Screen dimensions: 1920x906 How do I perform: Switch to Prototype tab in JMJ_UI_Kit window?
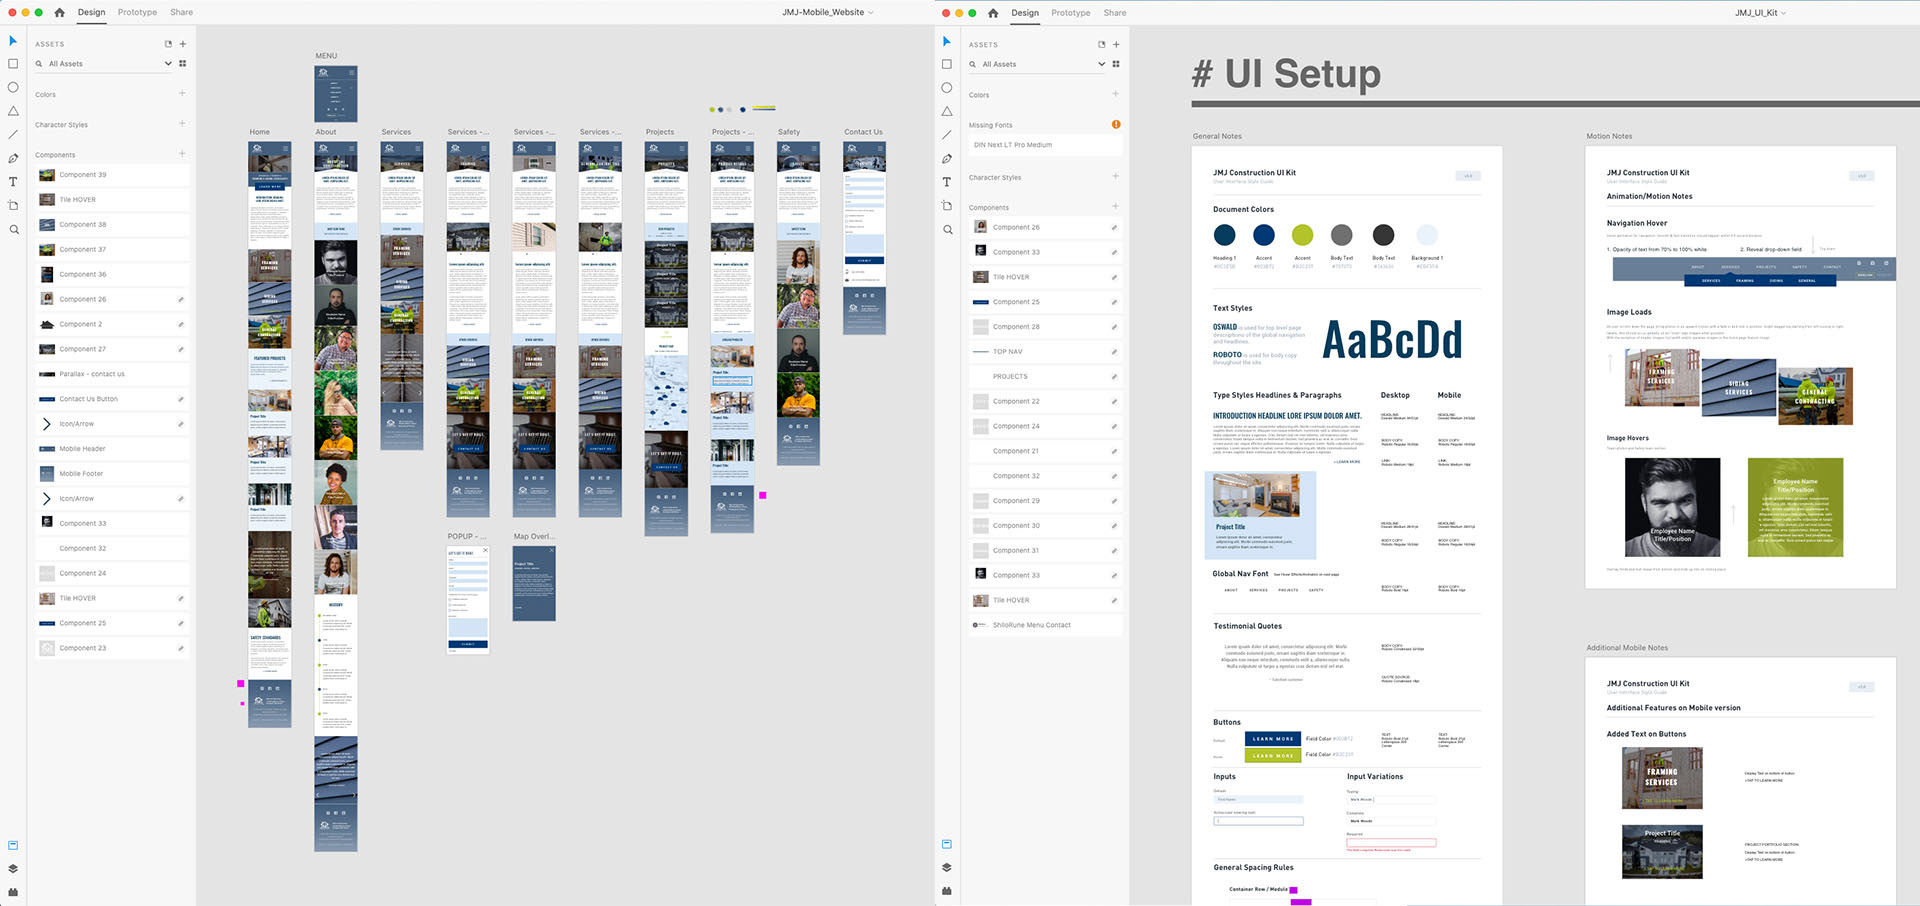(x=1071, y=13)
